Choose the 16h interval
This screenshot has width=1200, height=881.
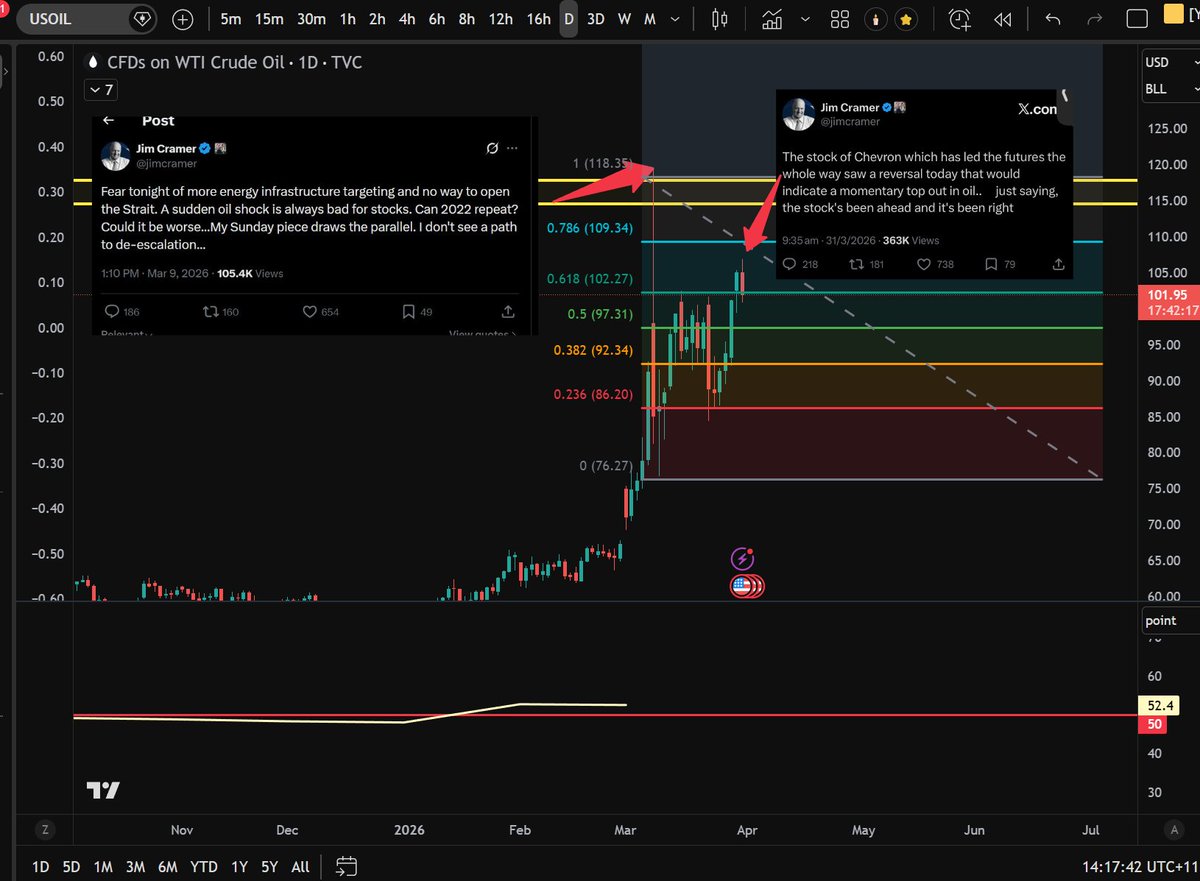539,19
